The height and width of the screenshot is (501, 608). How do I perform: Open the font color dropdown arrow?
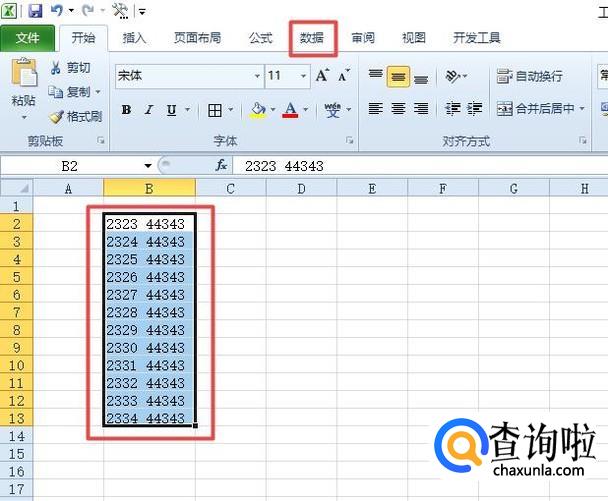pos(306,110)
